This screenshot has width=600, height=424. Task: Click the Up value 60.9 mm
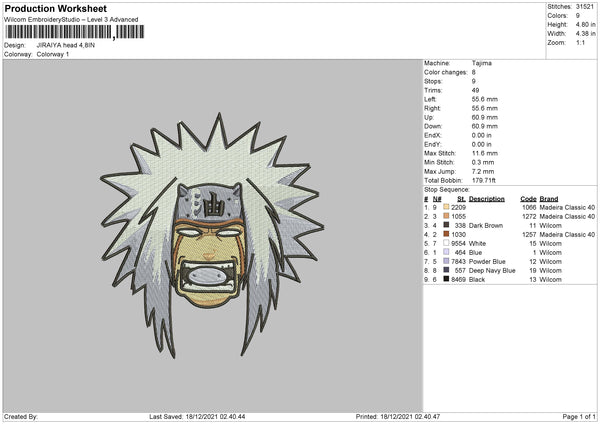tap(485, 117)
